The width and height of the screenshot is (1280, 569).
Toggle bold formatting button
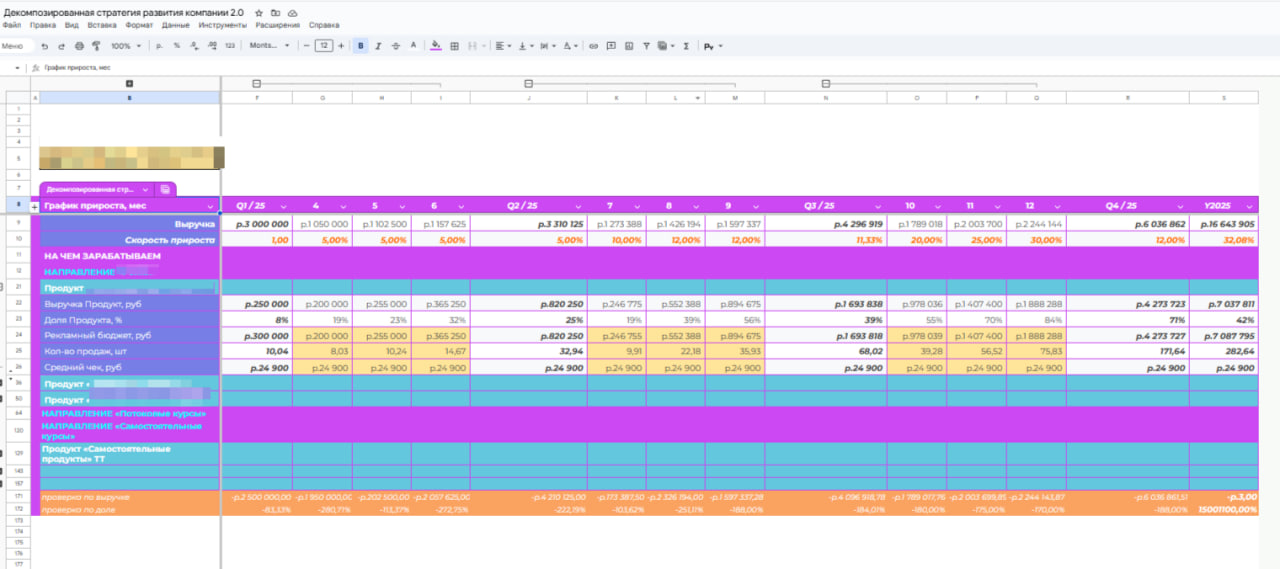pyautogui.click(x=360, y=46)
